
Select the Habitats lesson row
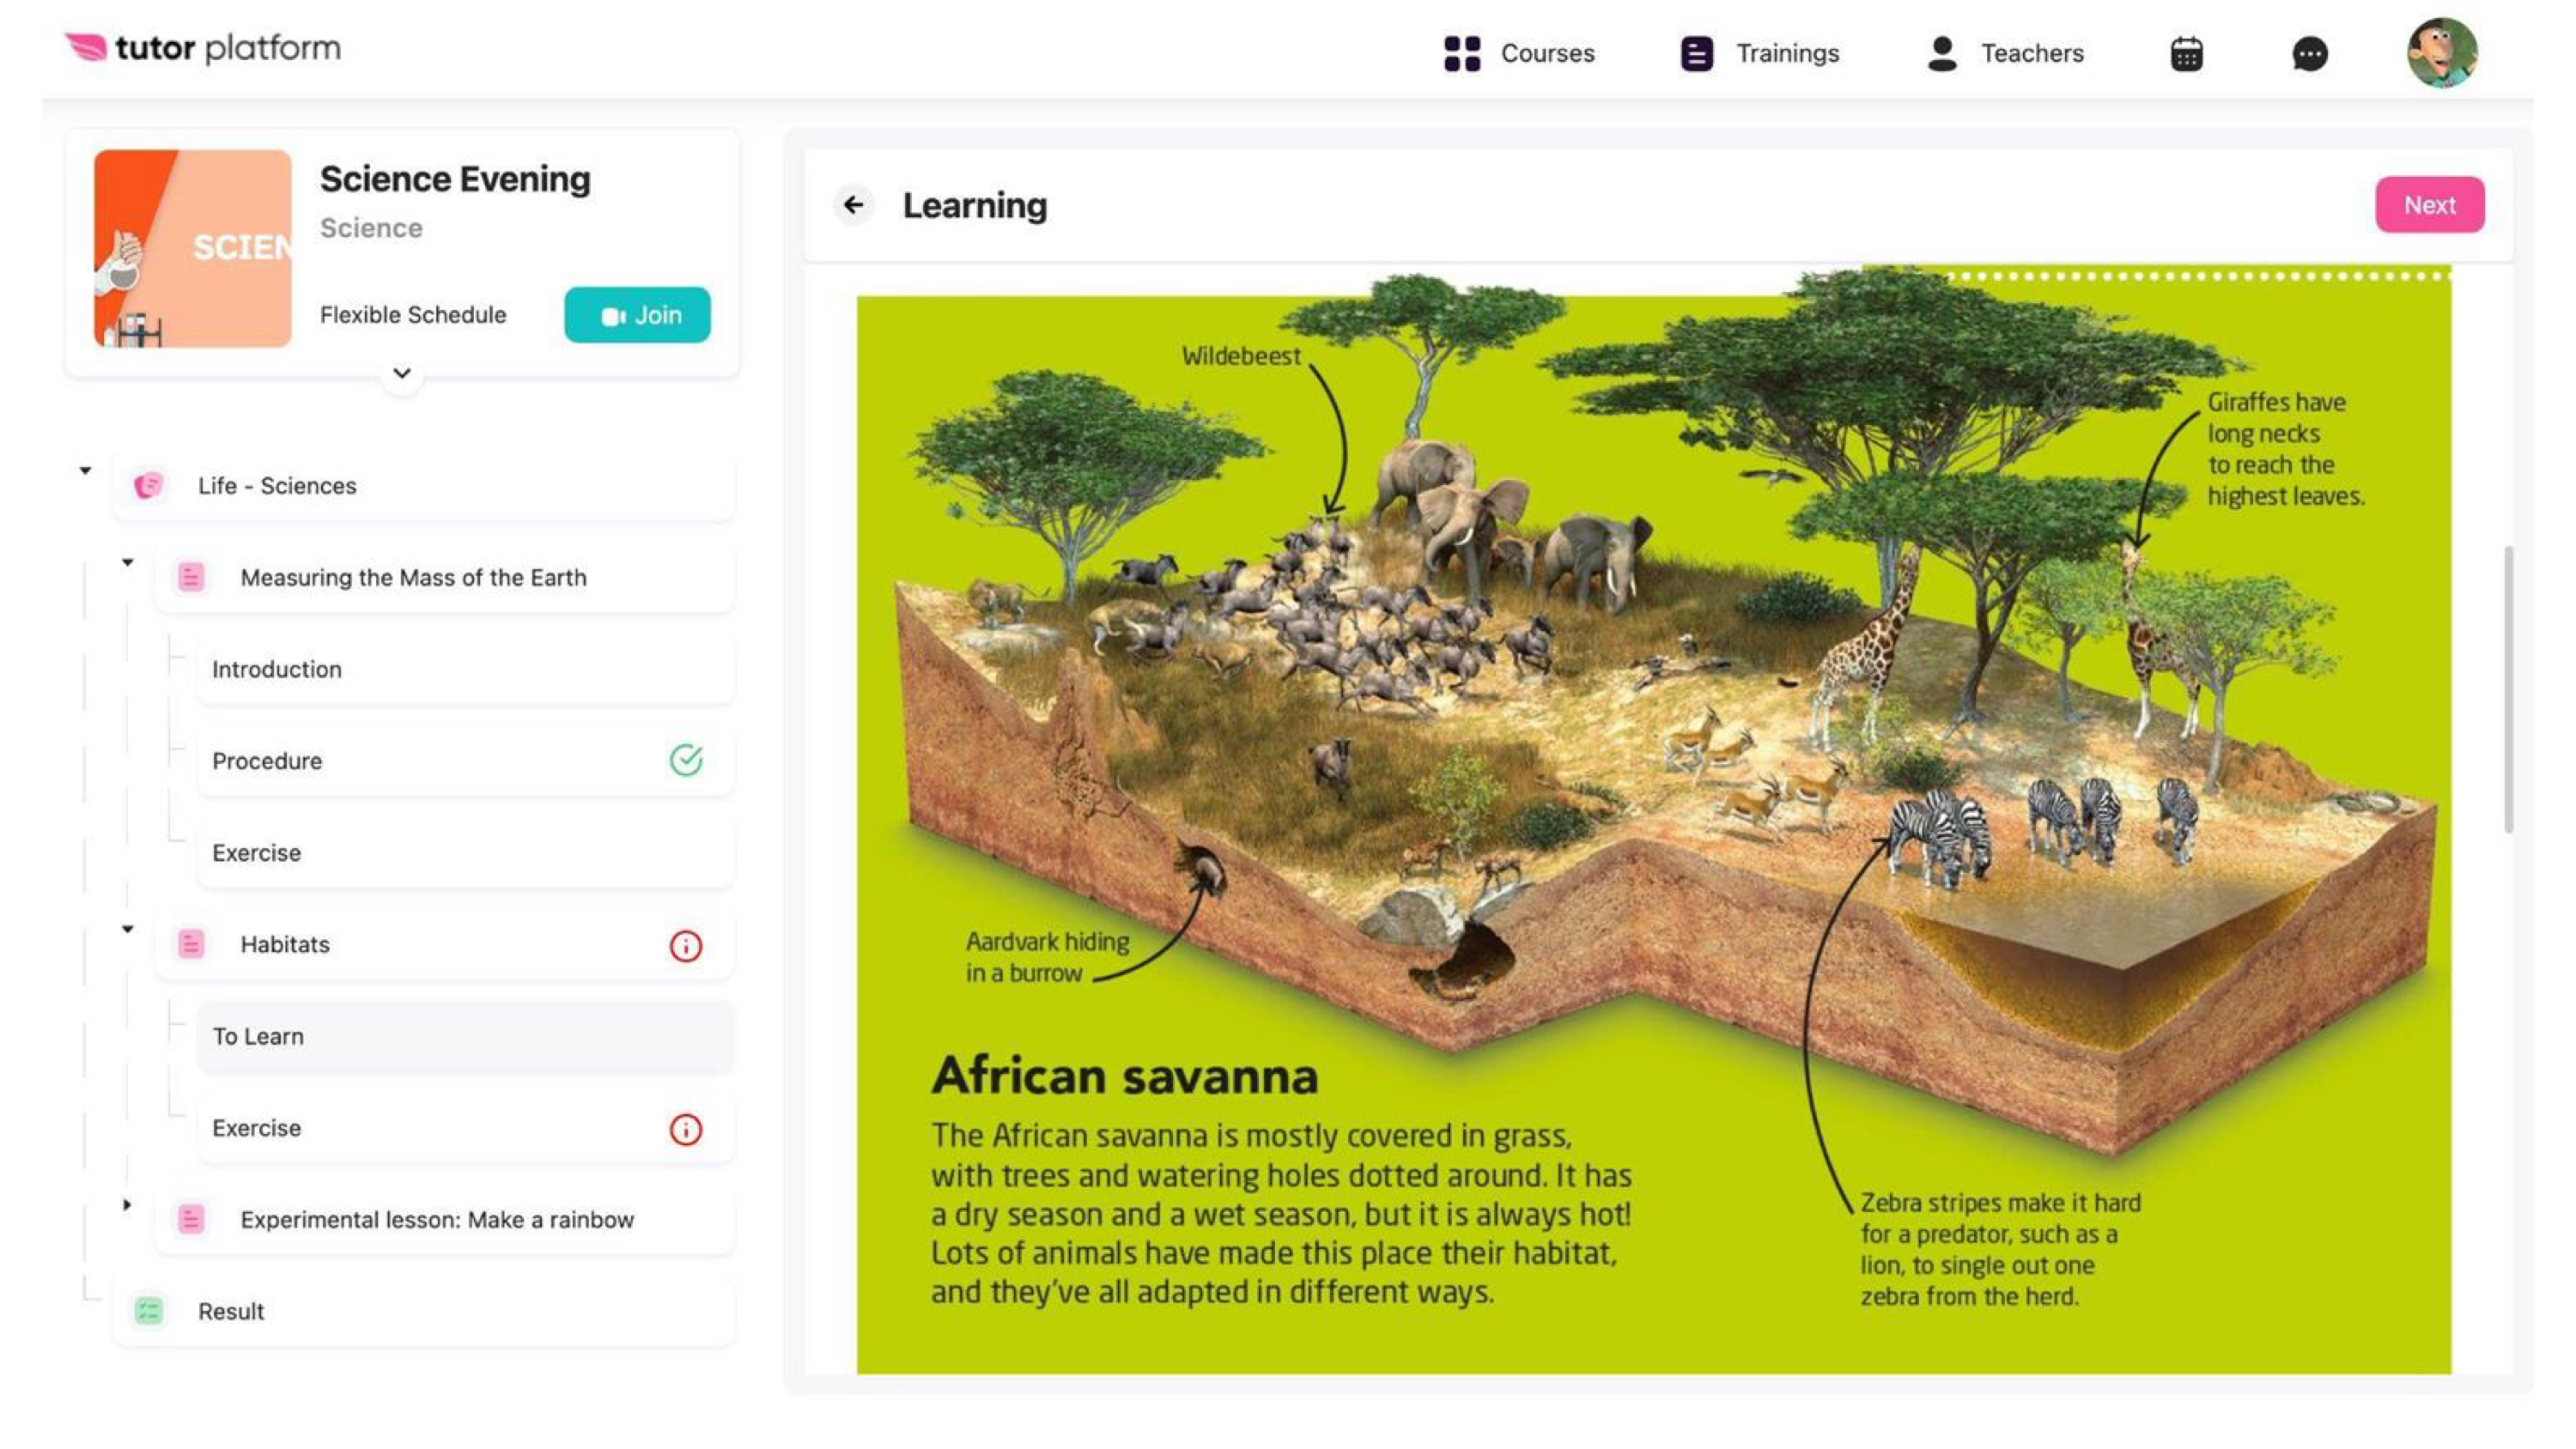[x=444, y=944]
